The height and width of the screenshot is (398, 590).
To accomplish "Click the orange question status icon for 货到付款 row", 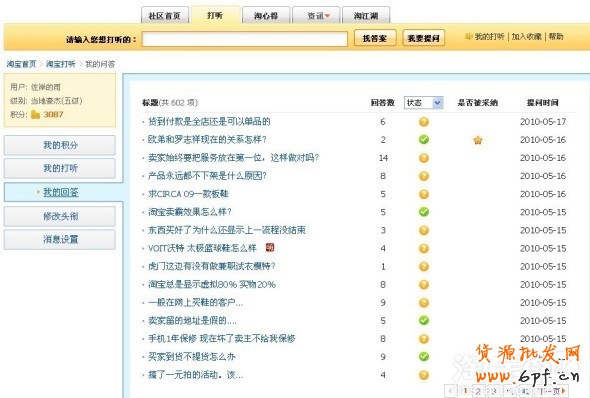I will click(424, 122).
